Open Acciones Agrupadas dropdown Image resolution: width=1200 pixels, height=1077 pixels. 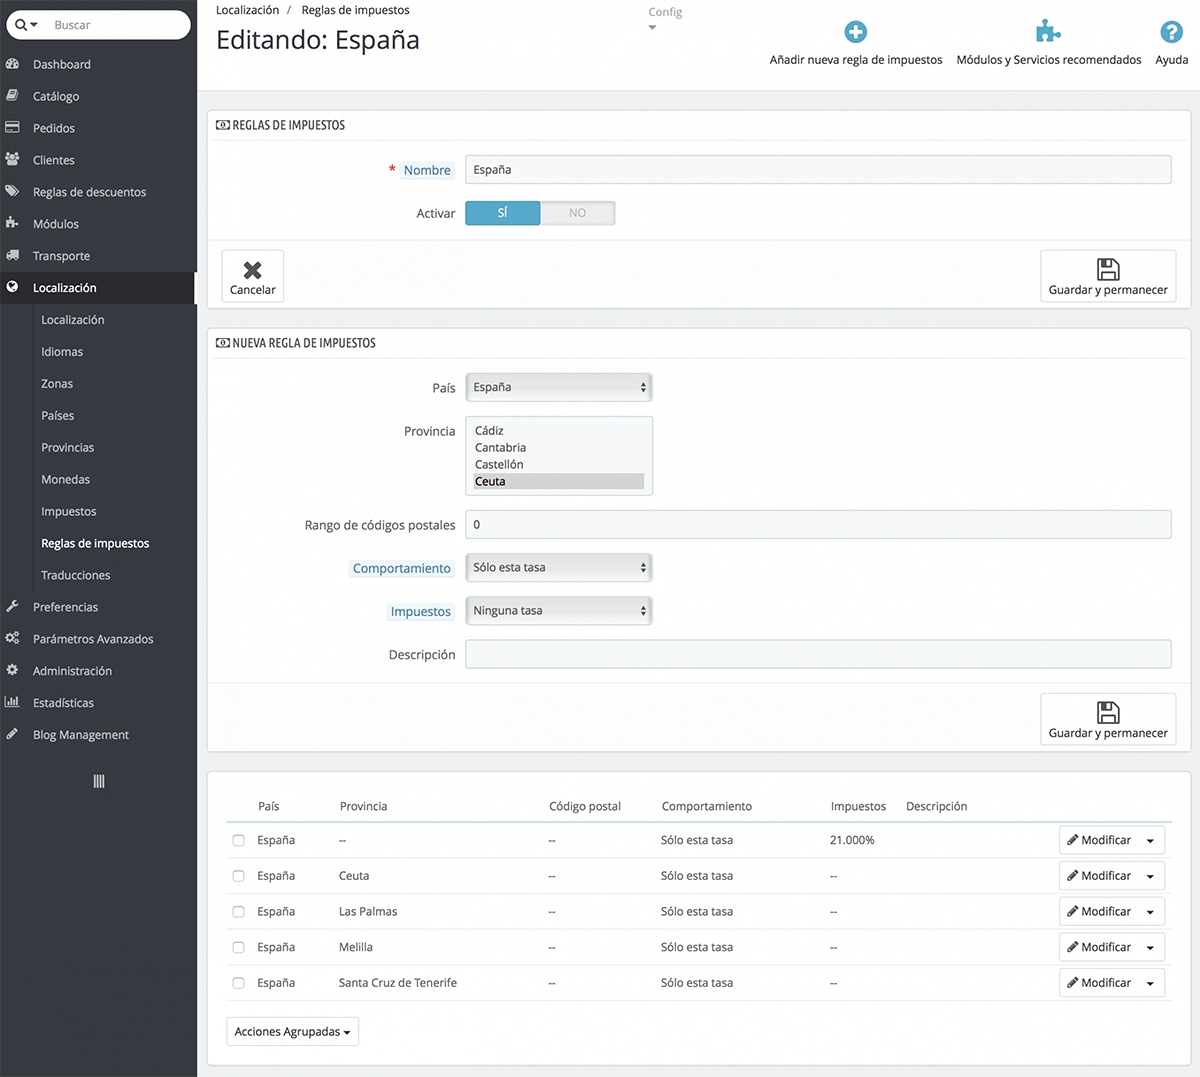tap(293, 1032)
